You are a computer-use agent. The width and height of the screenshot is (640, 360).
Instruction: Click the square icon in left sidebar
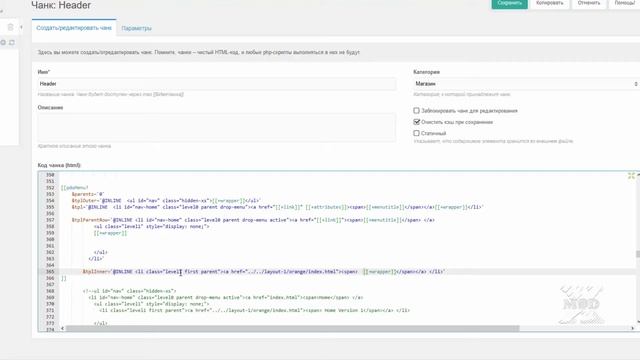click(12, 42)
